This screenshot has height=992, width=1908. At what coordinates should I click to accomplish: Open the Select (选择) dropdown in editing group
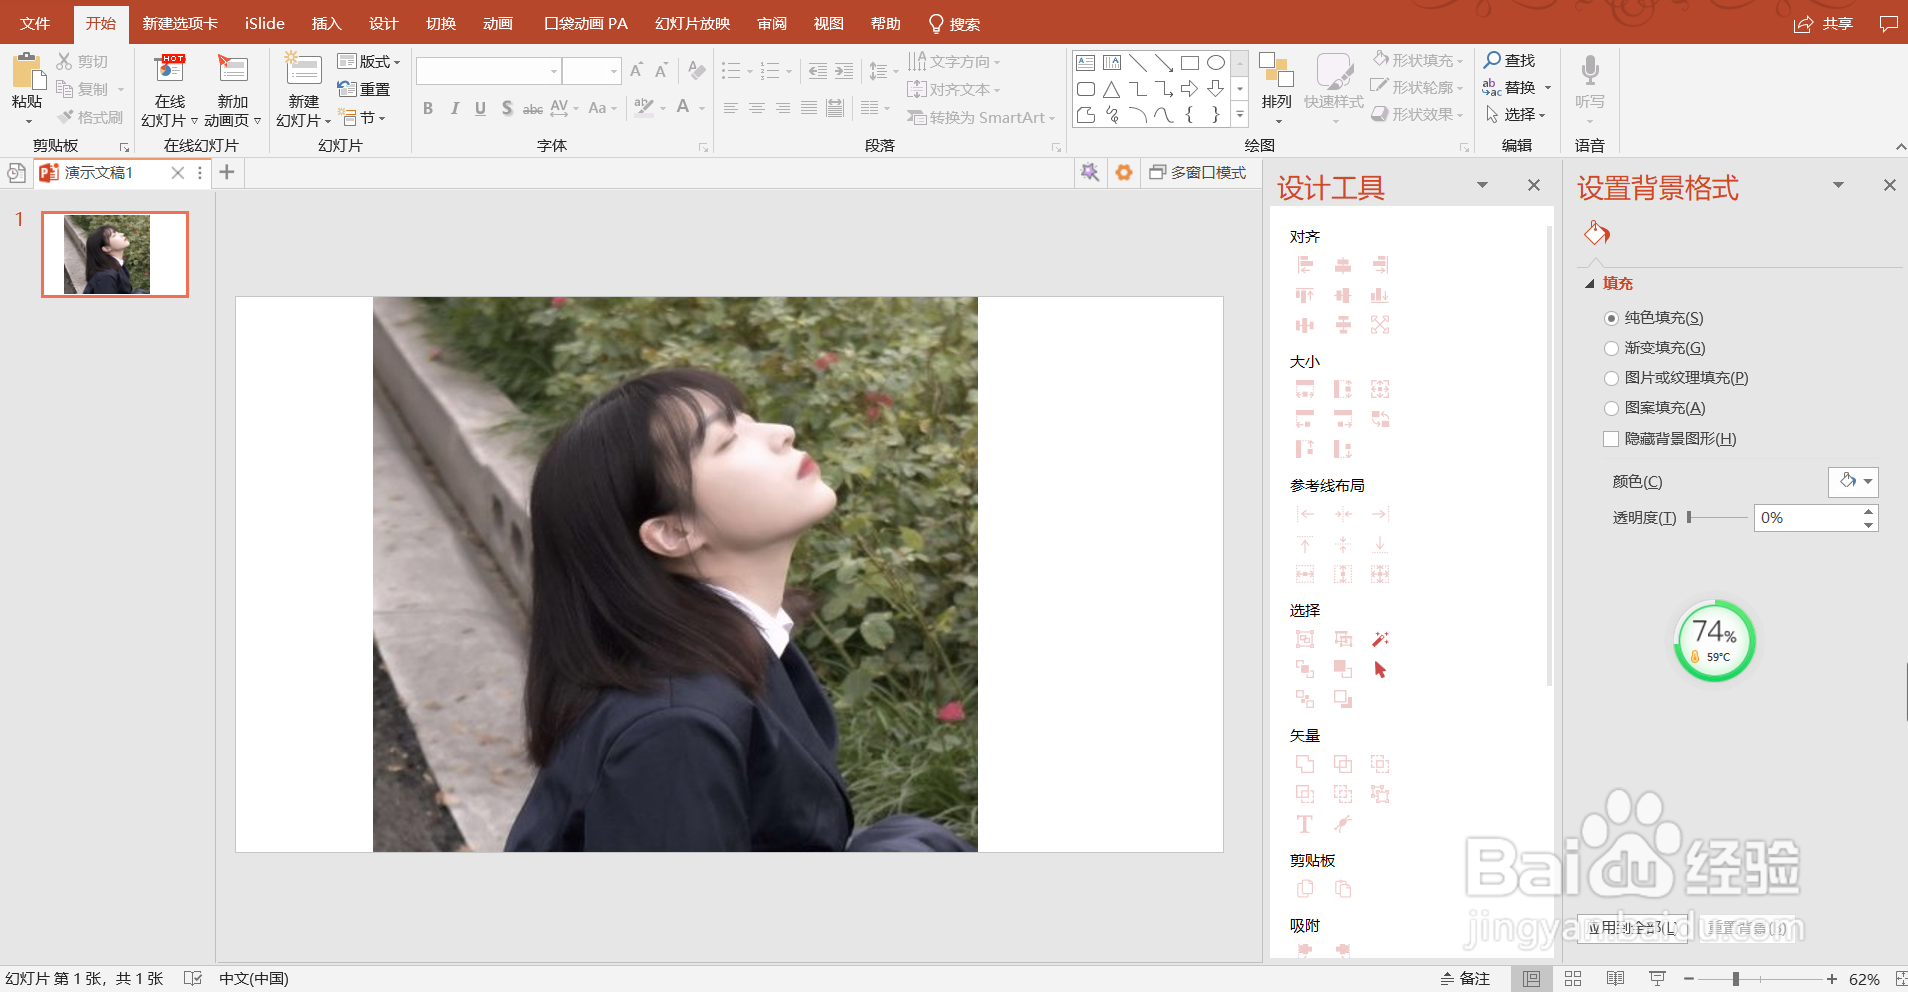[x=1516, y=115]
